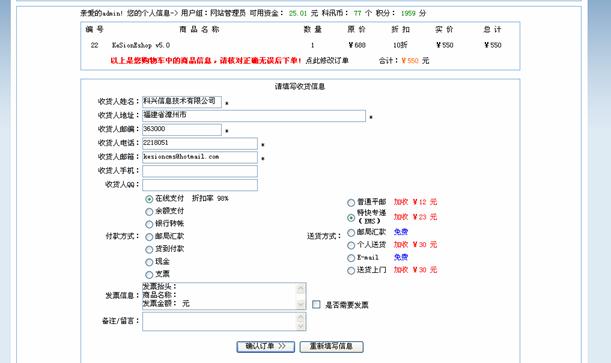Click the 收货人邮箱 email field
The width and height of the screenshot is (611, 363).
[x=200, y=157]
